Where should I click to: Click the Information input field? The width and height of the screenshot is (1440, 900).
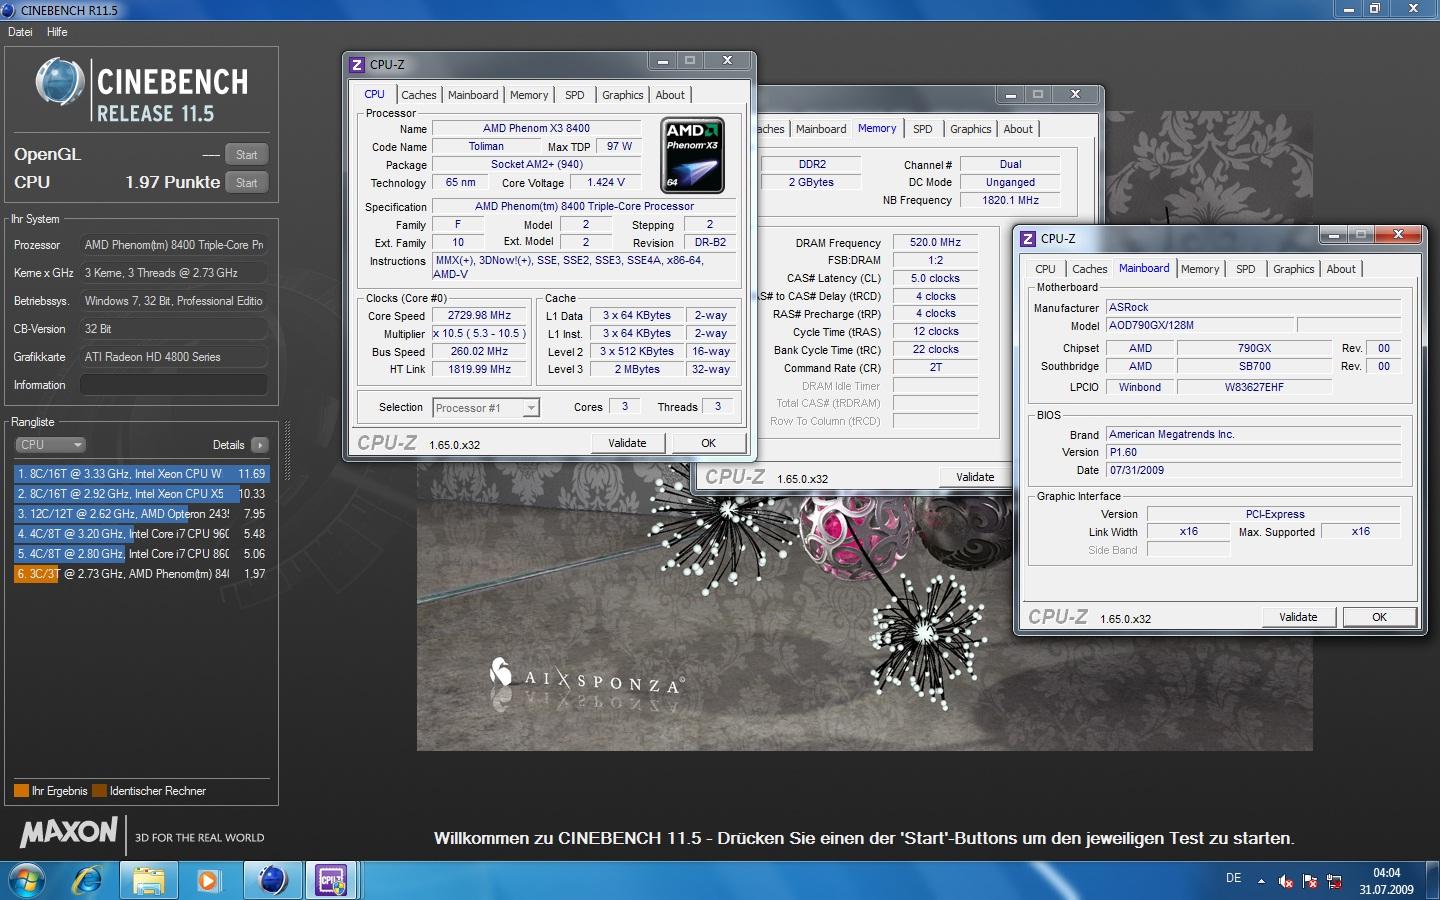(x=174, y=385)
